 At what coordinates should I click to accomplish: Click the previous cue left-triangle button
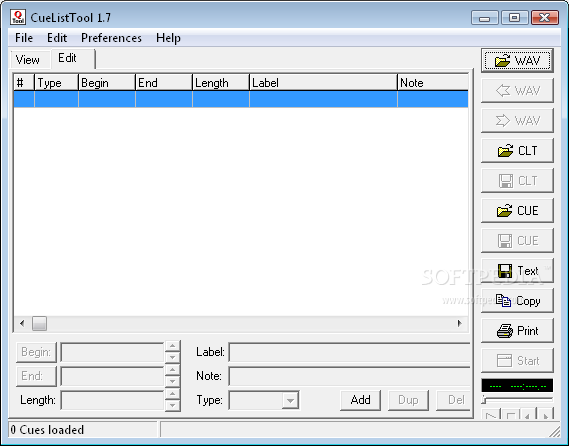click(527, 415)
